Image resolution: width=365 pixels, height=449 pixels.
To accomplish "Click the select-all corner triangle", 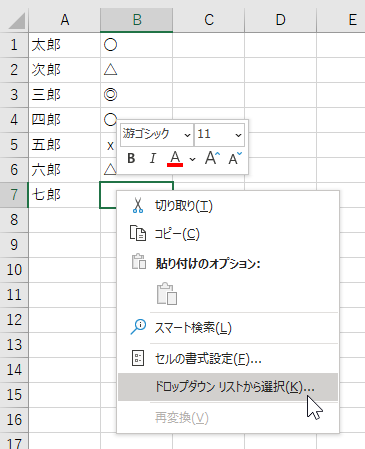I will pos(16,21).
